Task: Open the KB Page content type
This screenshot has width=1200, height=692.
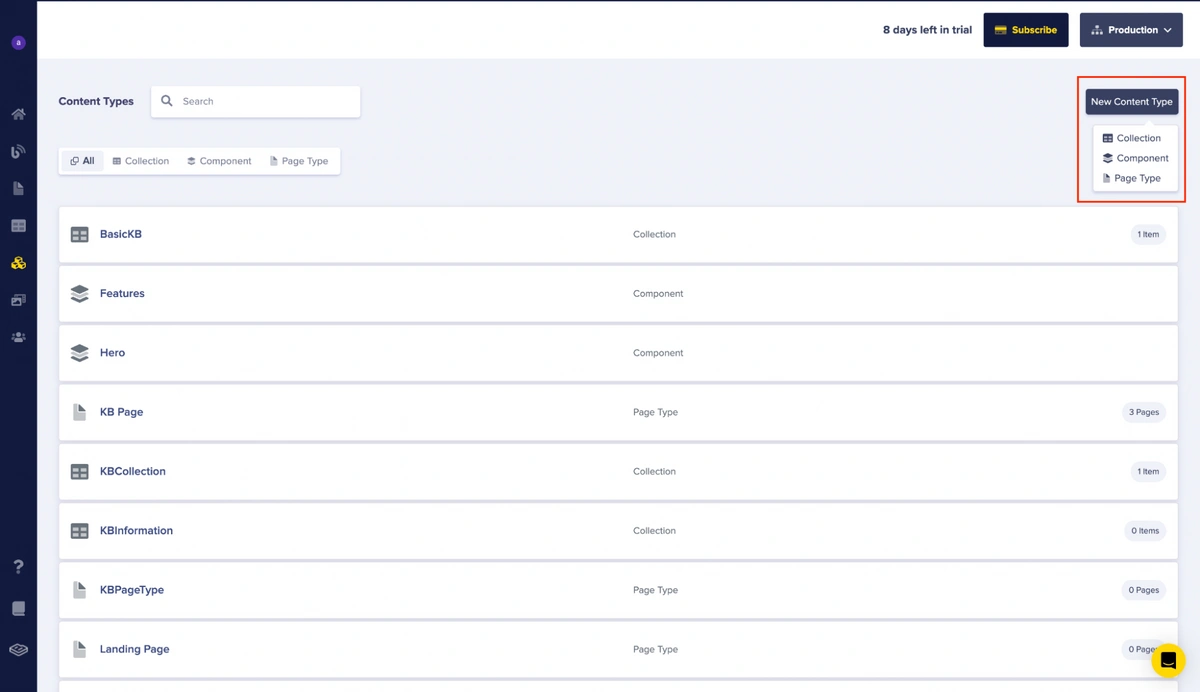Action: (121, 412)
